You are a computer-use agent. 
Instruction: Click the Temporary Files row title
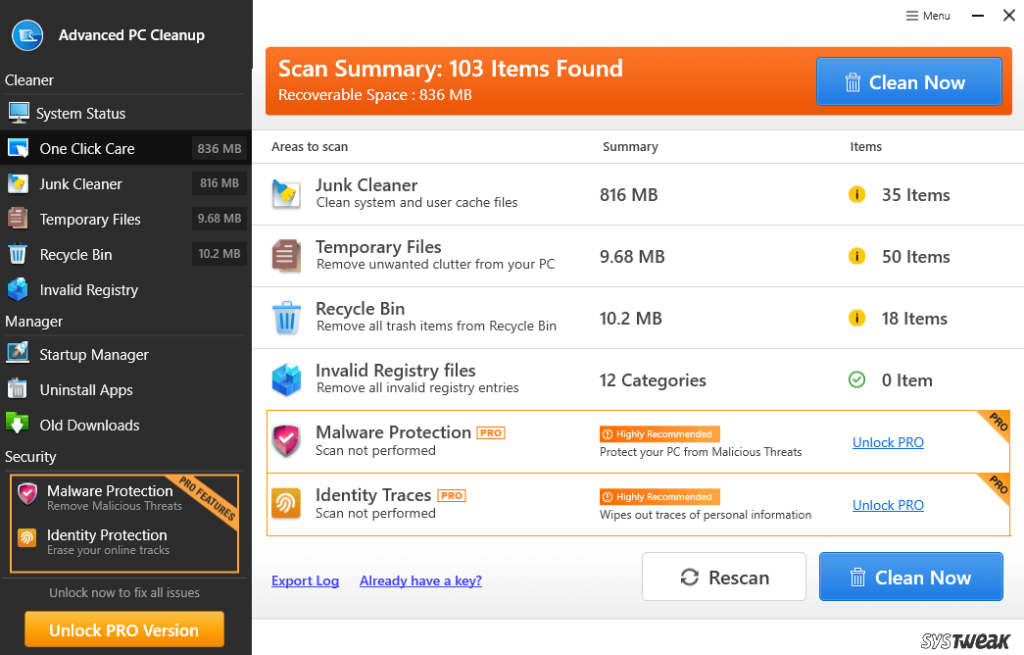coord(378,247)
